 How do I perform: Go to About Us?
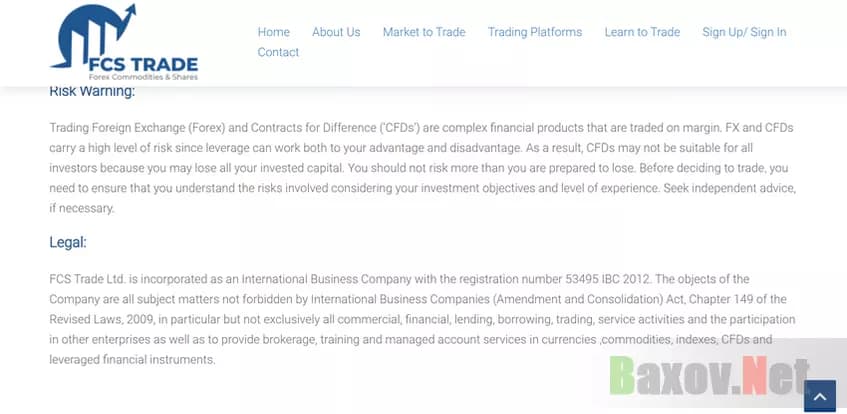pyautogui.click(x=336, y=32)
